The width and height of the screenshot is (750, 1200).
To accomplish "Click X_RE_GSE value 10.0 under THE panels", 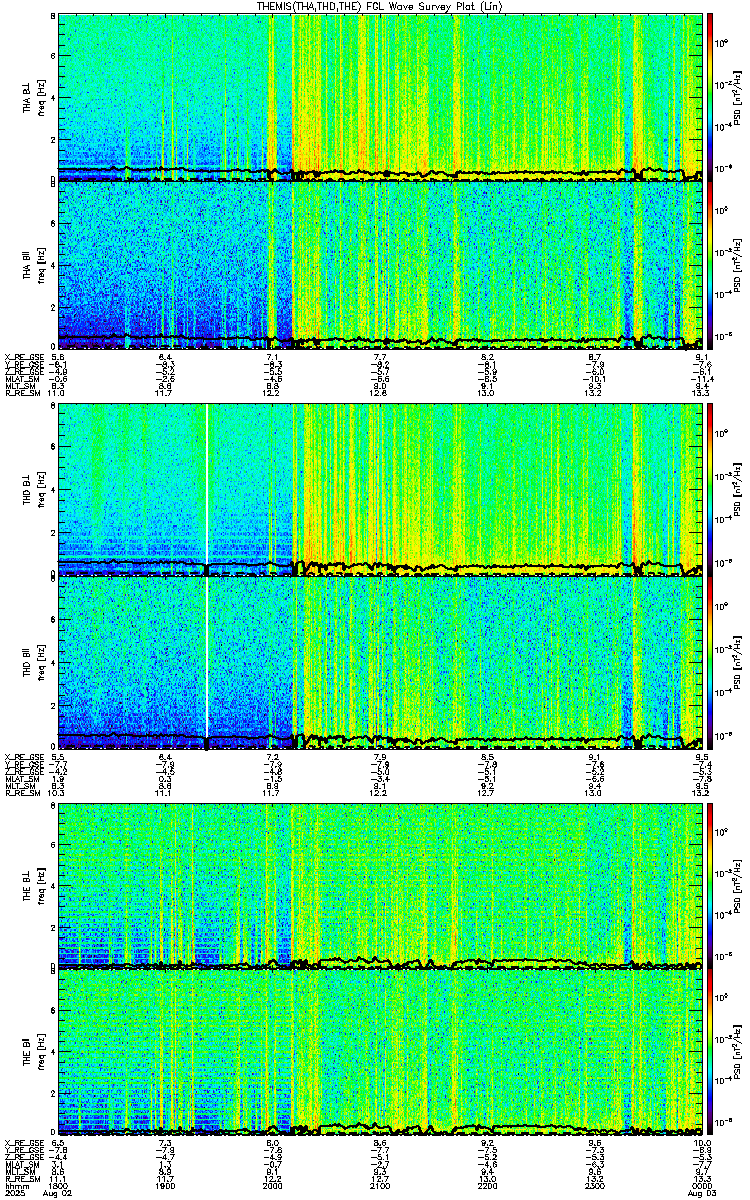I will (x=702, y=1142).
